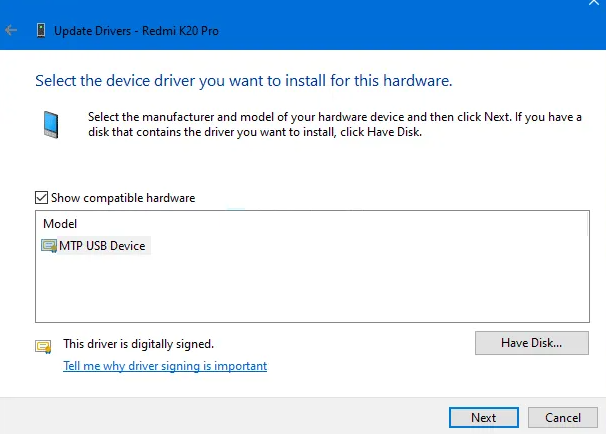Click the Select the device driver heading
Image resolution: width=606 pixels, height=434 pixels.
coord(244,79)
